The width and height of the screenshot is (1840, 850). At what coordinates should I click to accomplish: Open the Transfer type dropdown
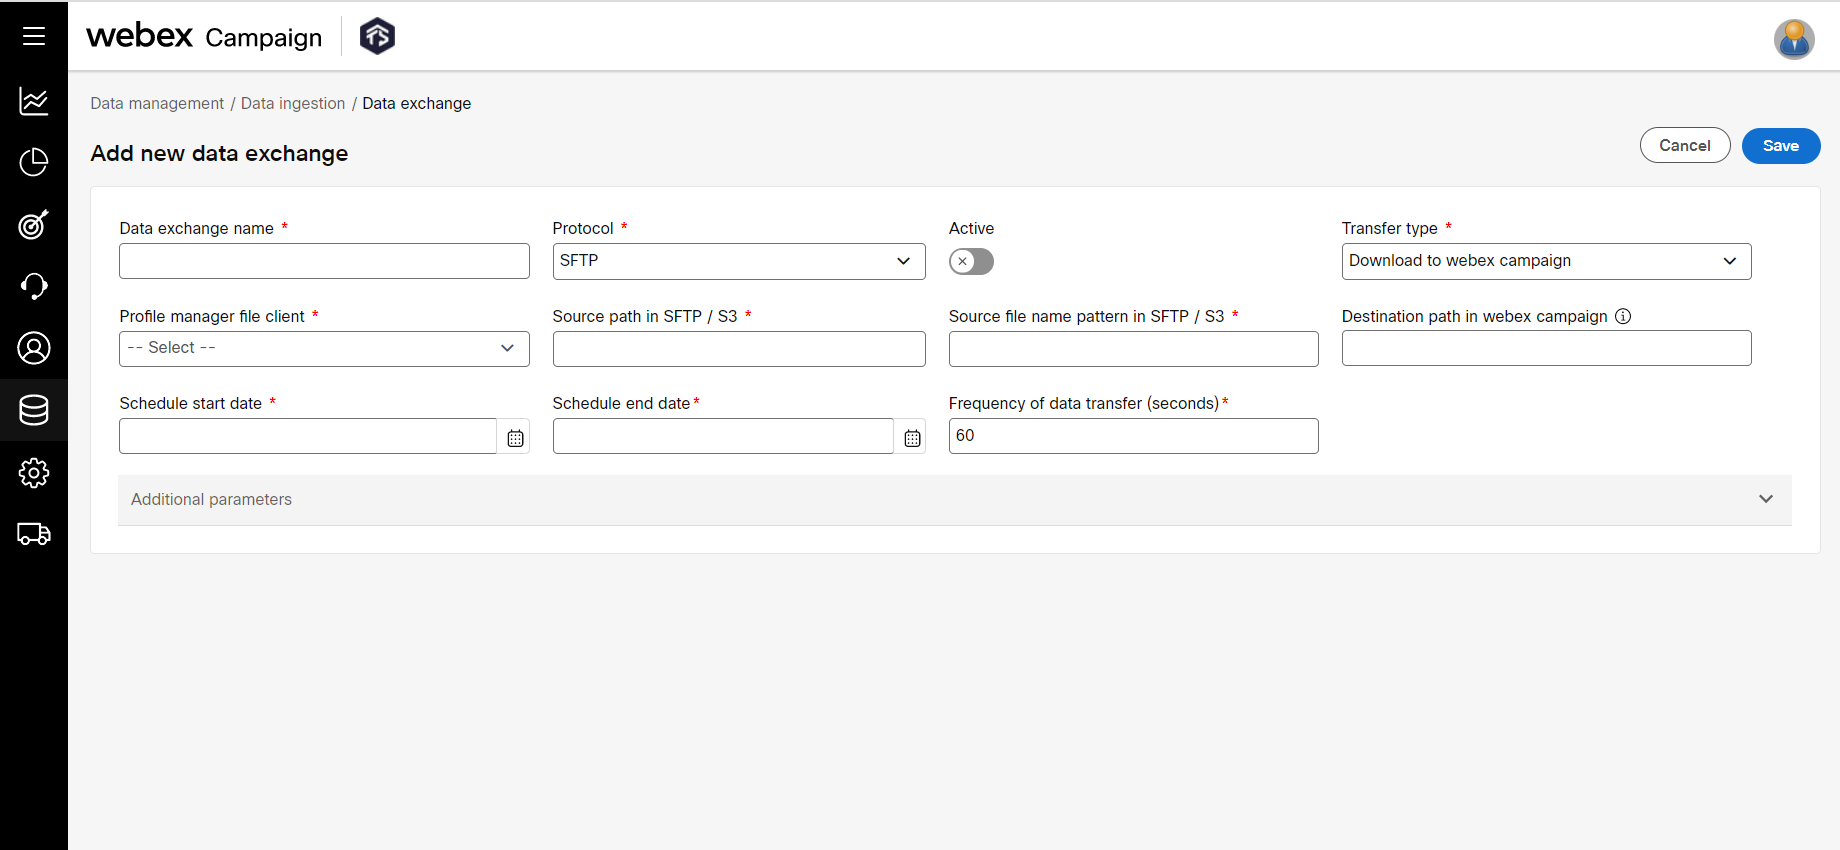coord(1546,261)
